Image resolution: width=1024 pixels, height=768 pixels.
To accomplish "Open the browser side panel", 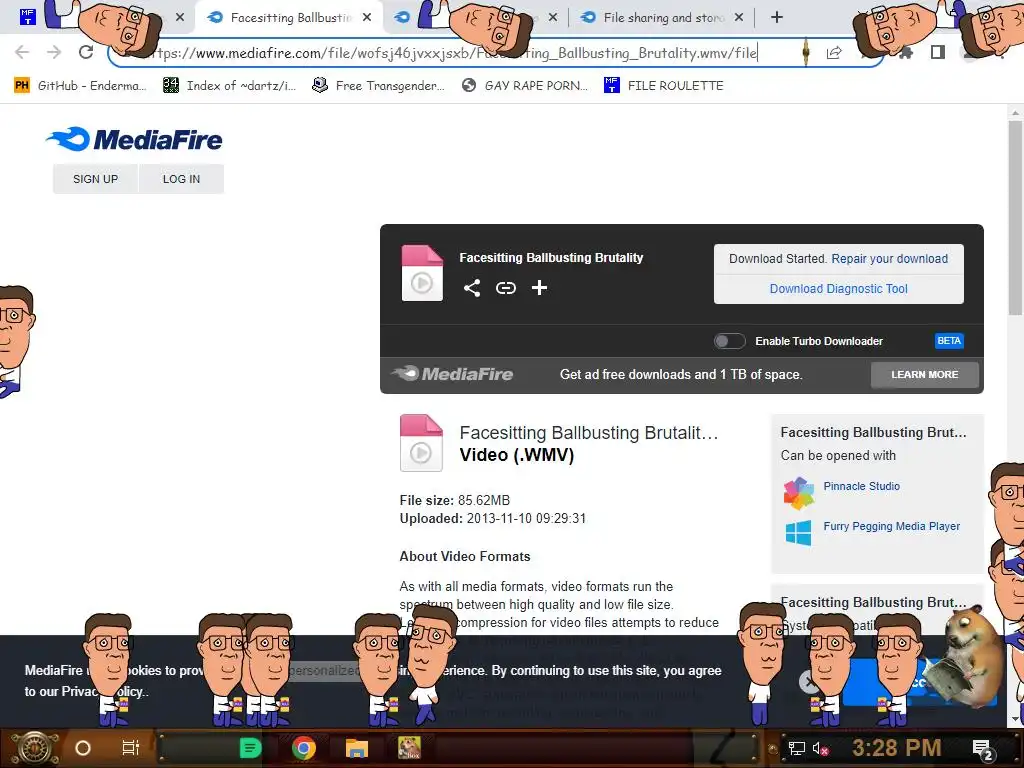I will click(x=938, y=52).
